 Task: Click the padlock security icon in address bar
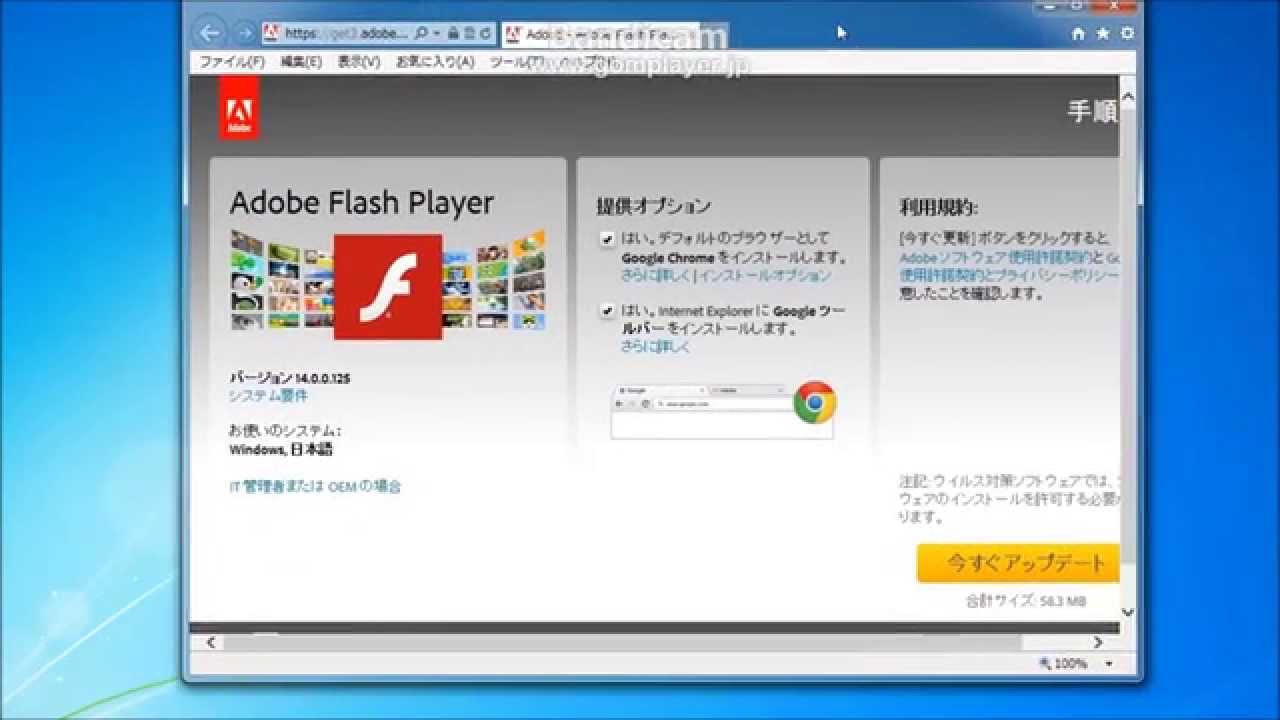(x=453, y=33)
